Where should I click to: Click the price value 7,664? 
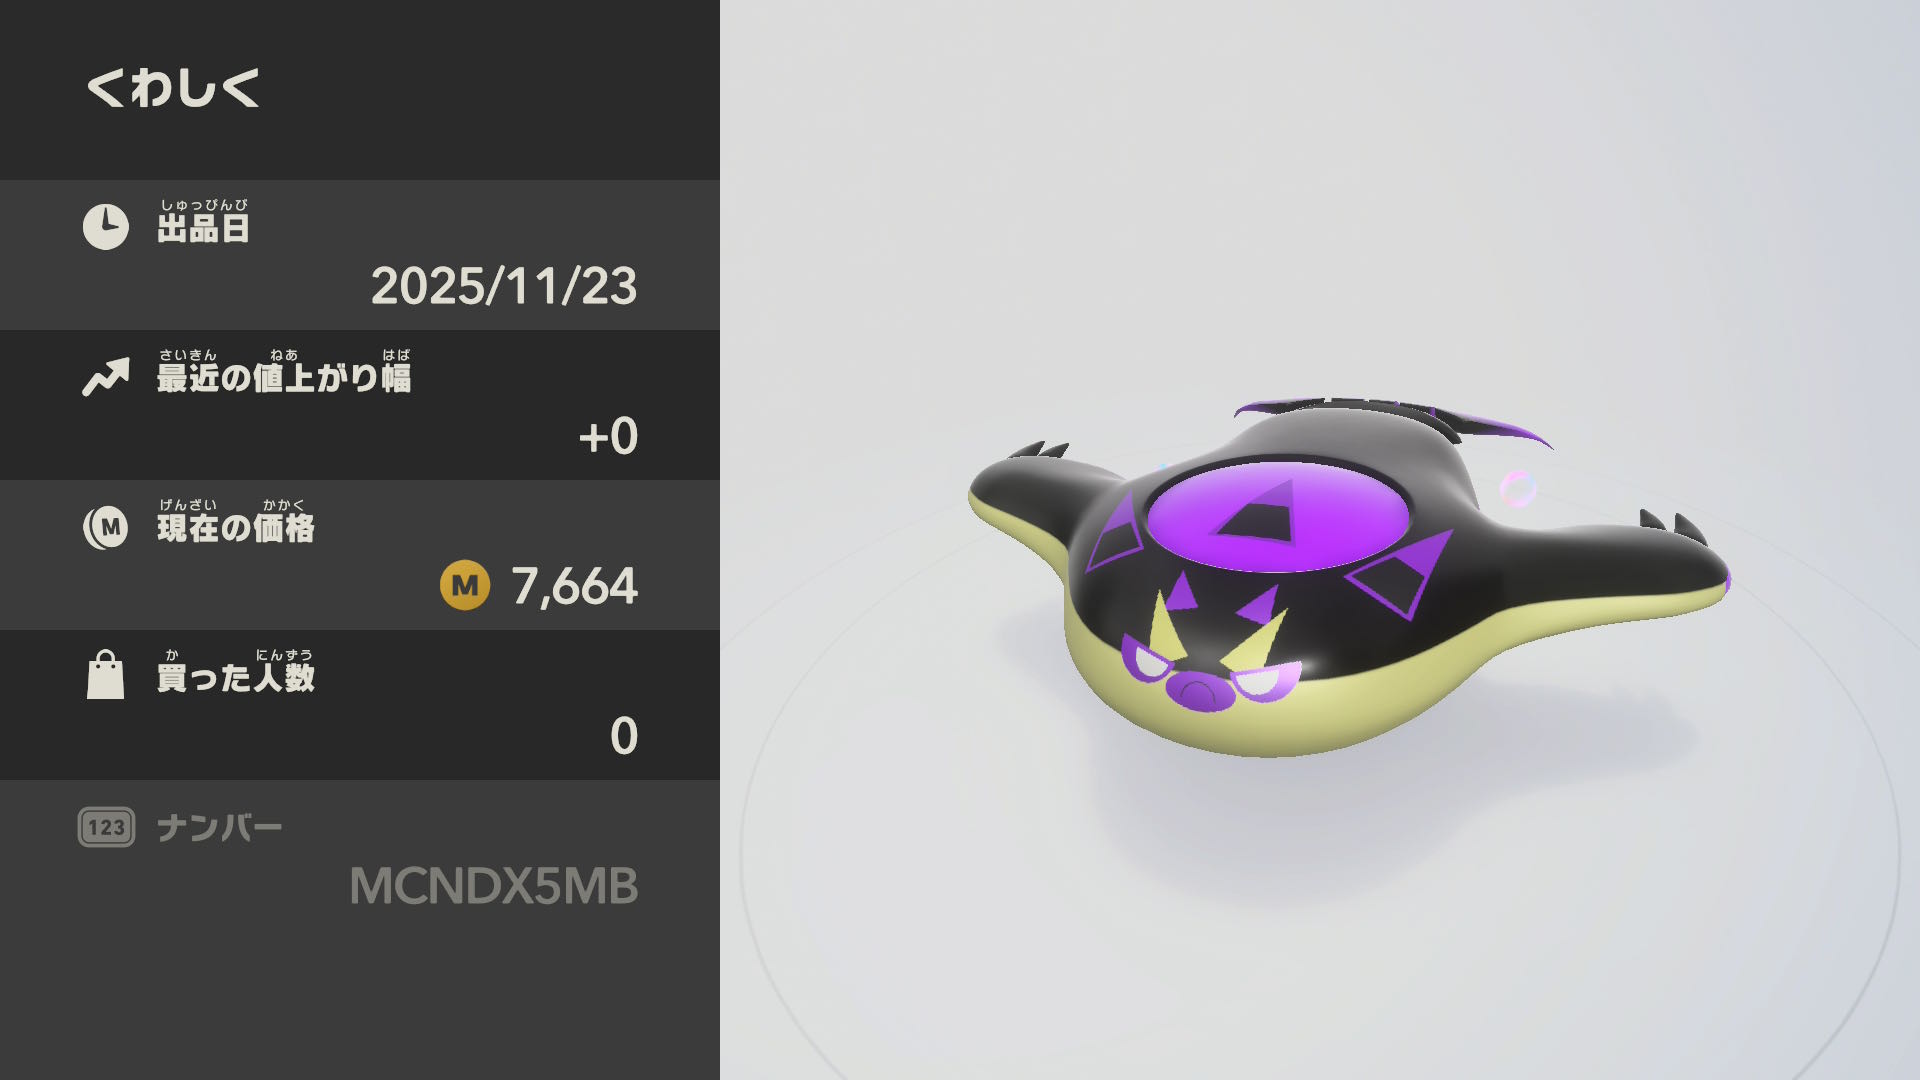pos(574,586)
